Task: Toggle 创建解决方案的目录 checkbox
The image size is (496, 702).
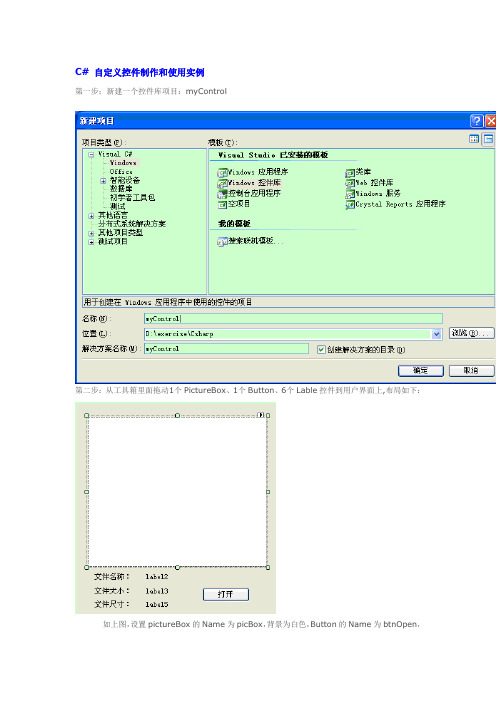Action: [x=321, y=350]
